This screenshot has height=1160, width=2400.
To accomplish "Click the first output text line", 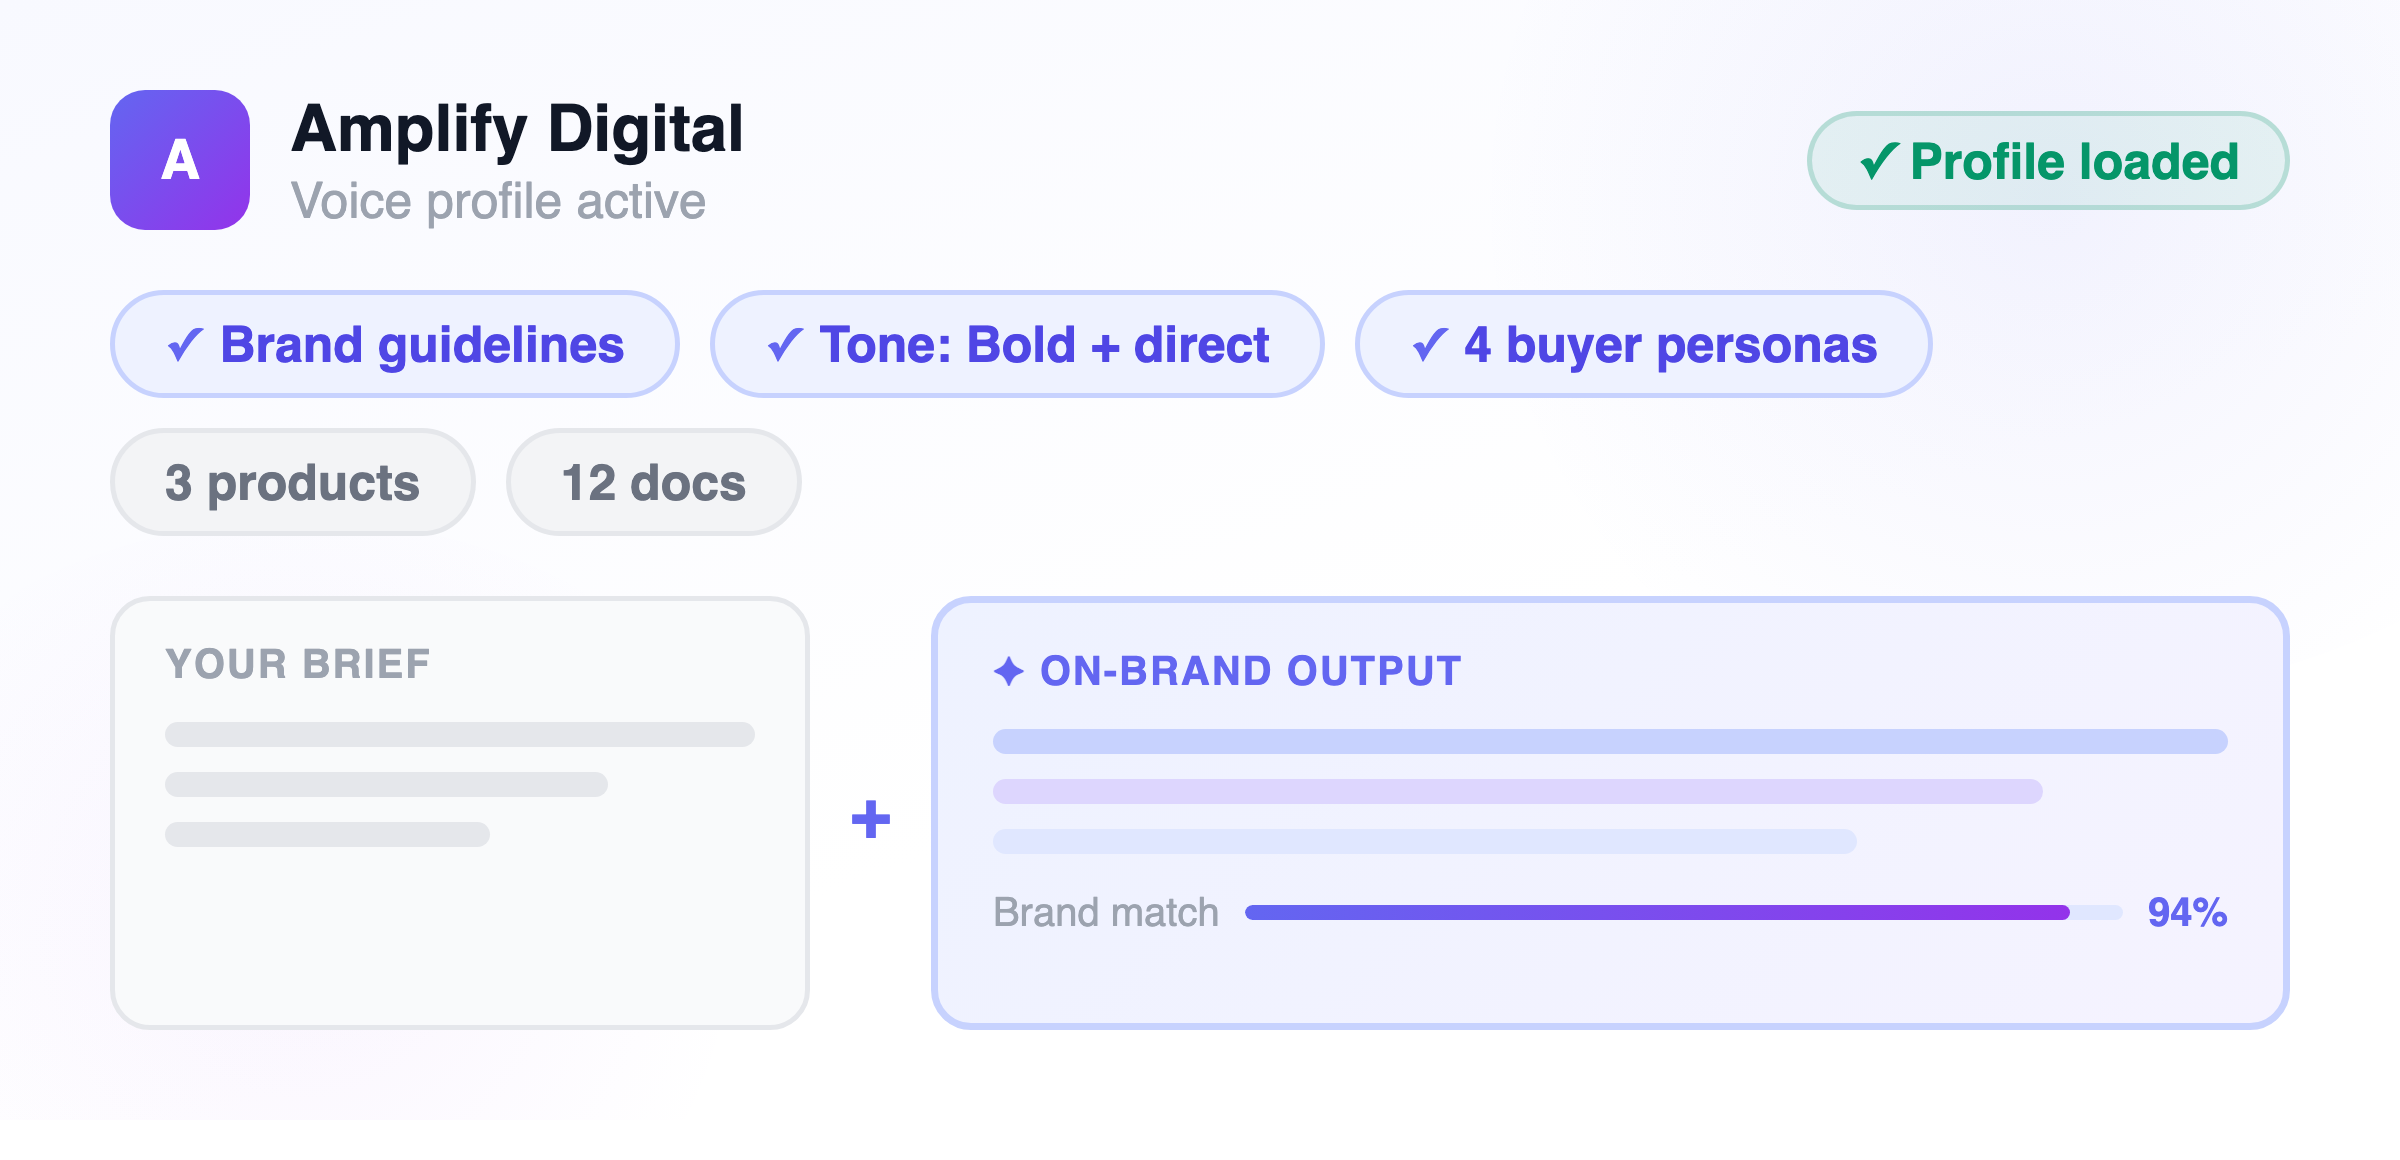I will coord(1610,741).
